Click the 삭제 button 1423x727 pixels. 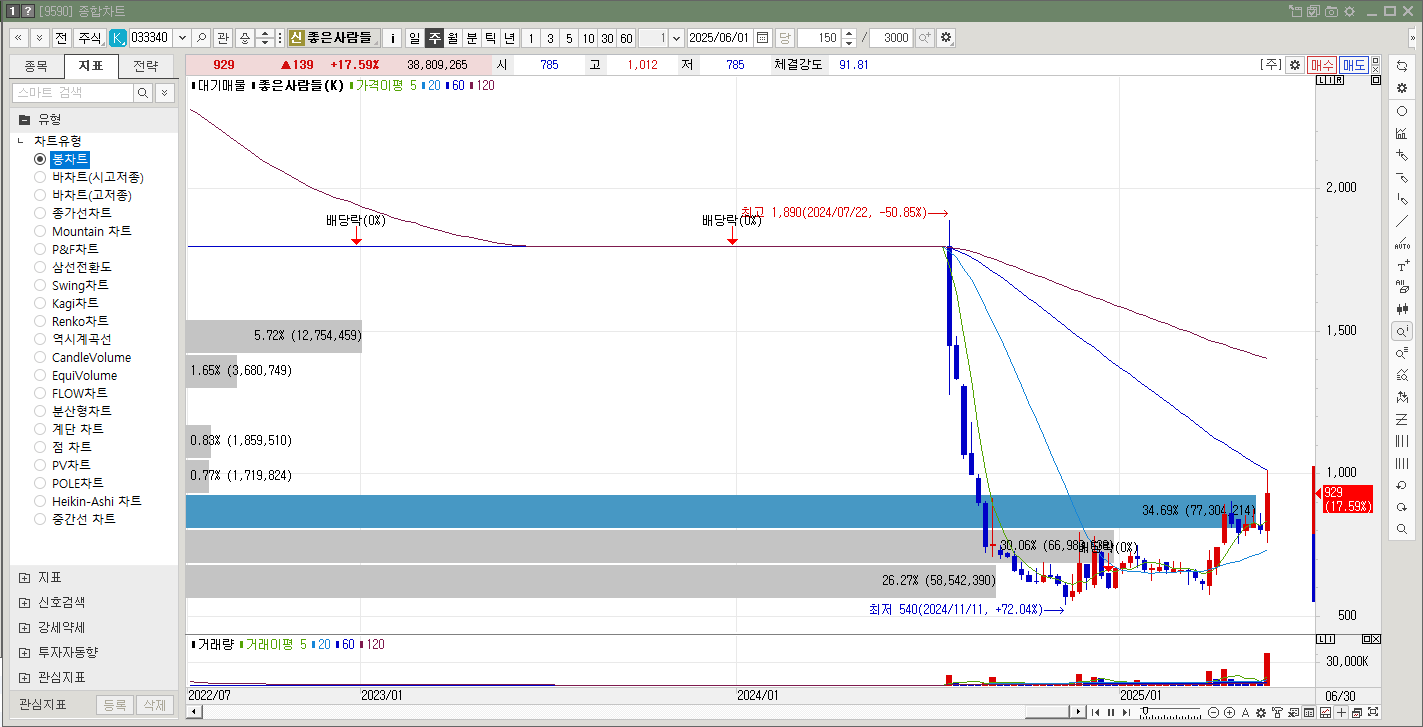153,705
